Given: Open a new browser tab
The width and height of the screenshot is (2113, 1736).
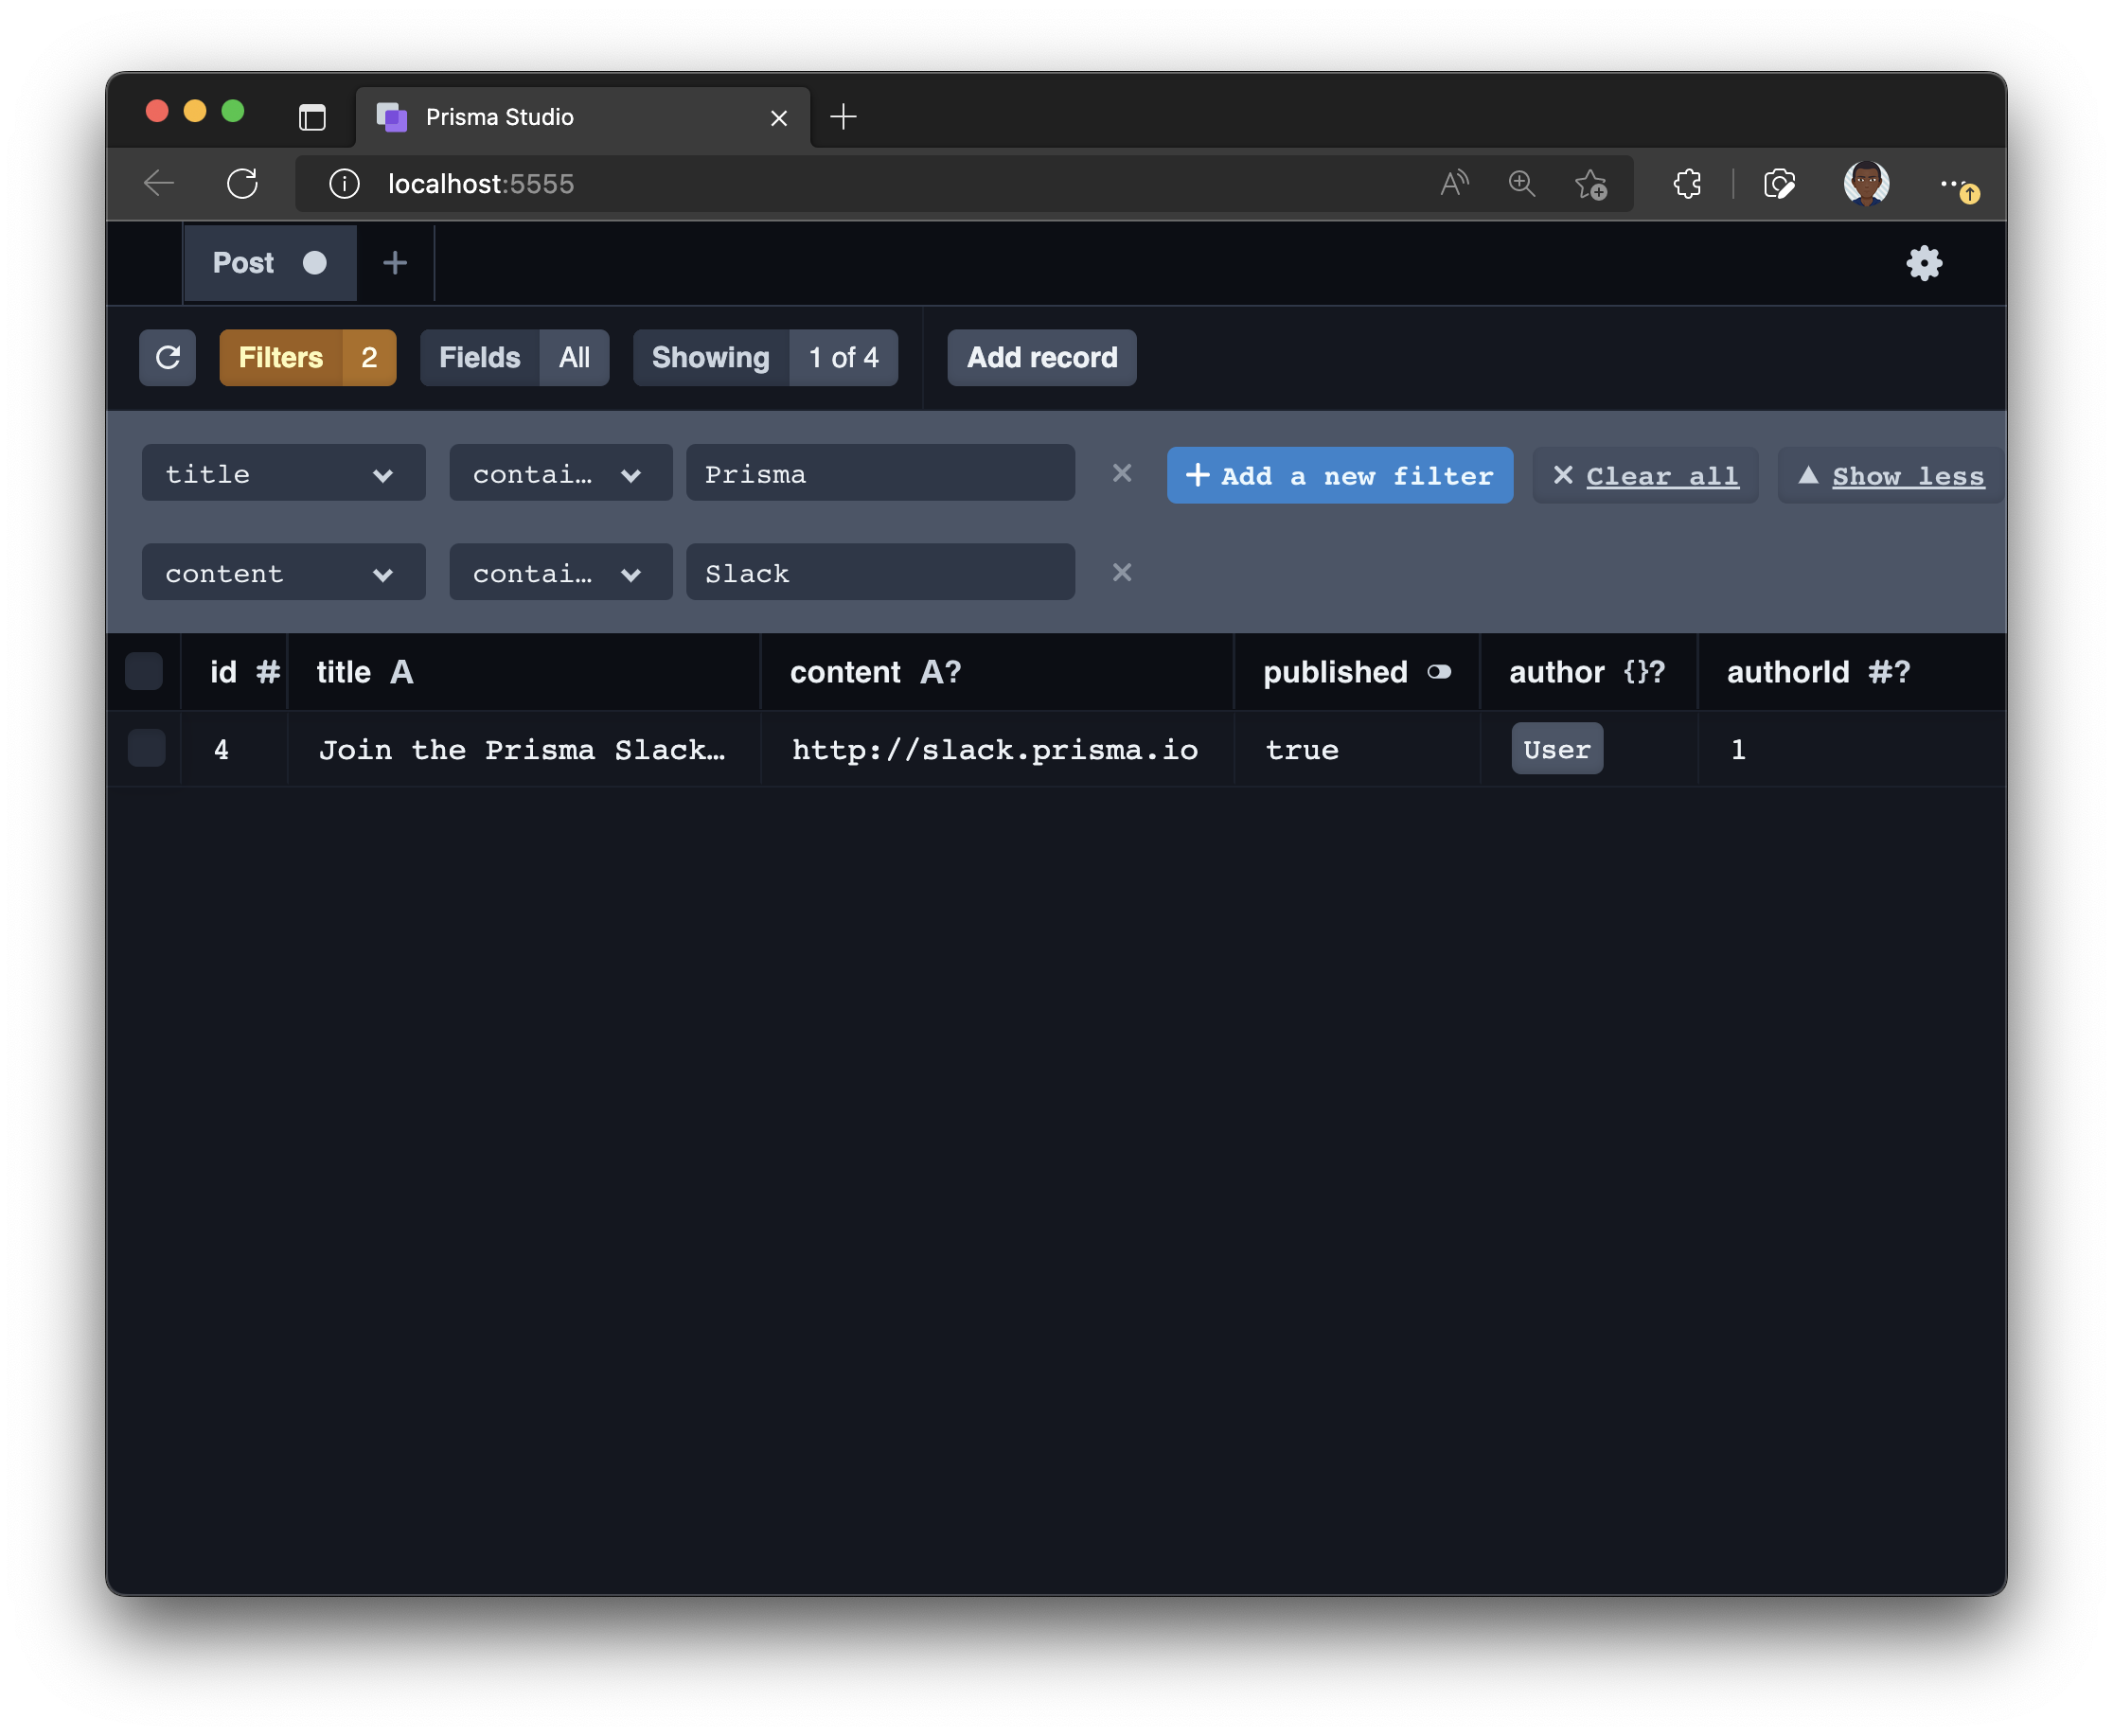Looking at the screenshot, I should tap(843, 117).
